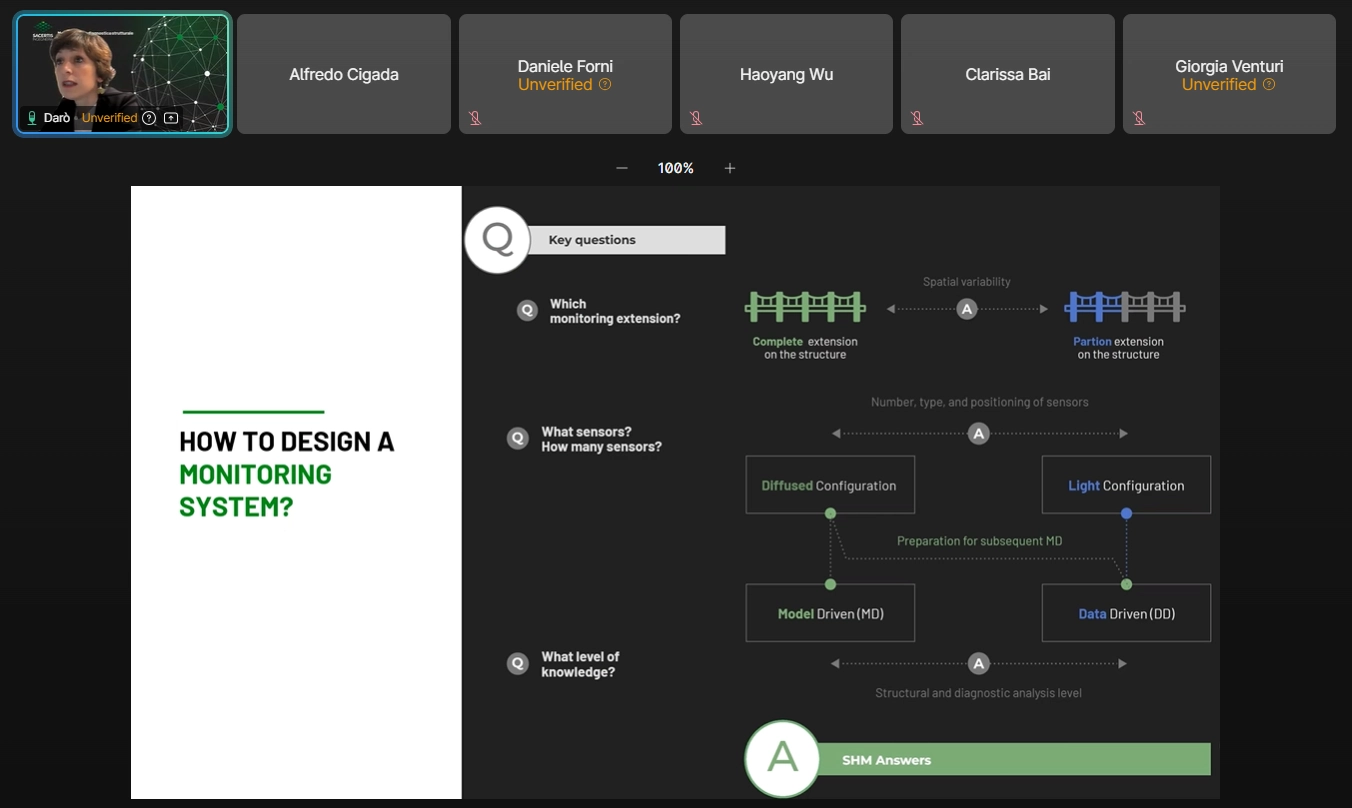Click the 100% zoom level indicator
Screen dimensions: 1352x808
675,168
